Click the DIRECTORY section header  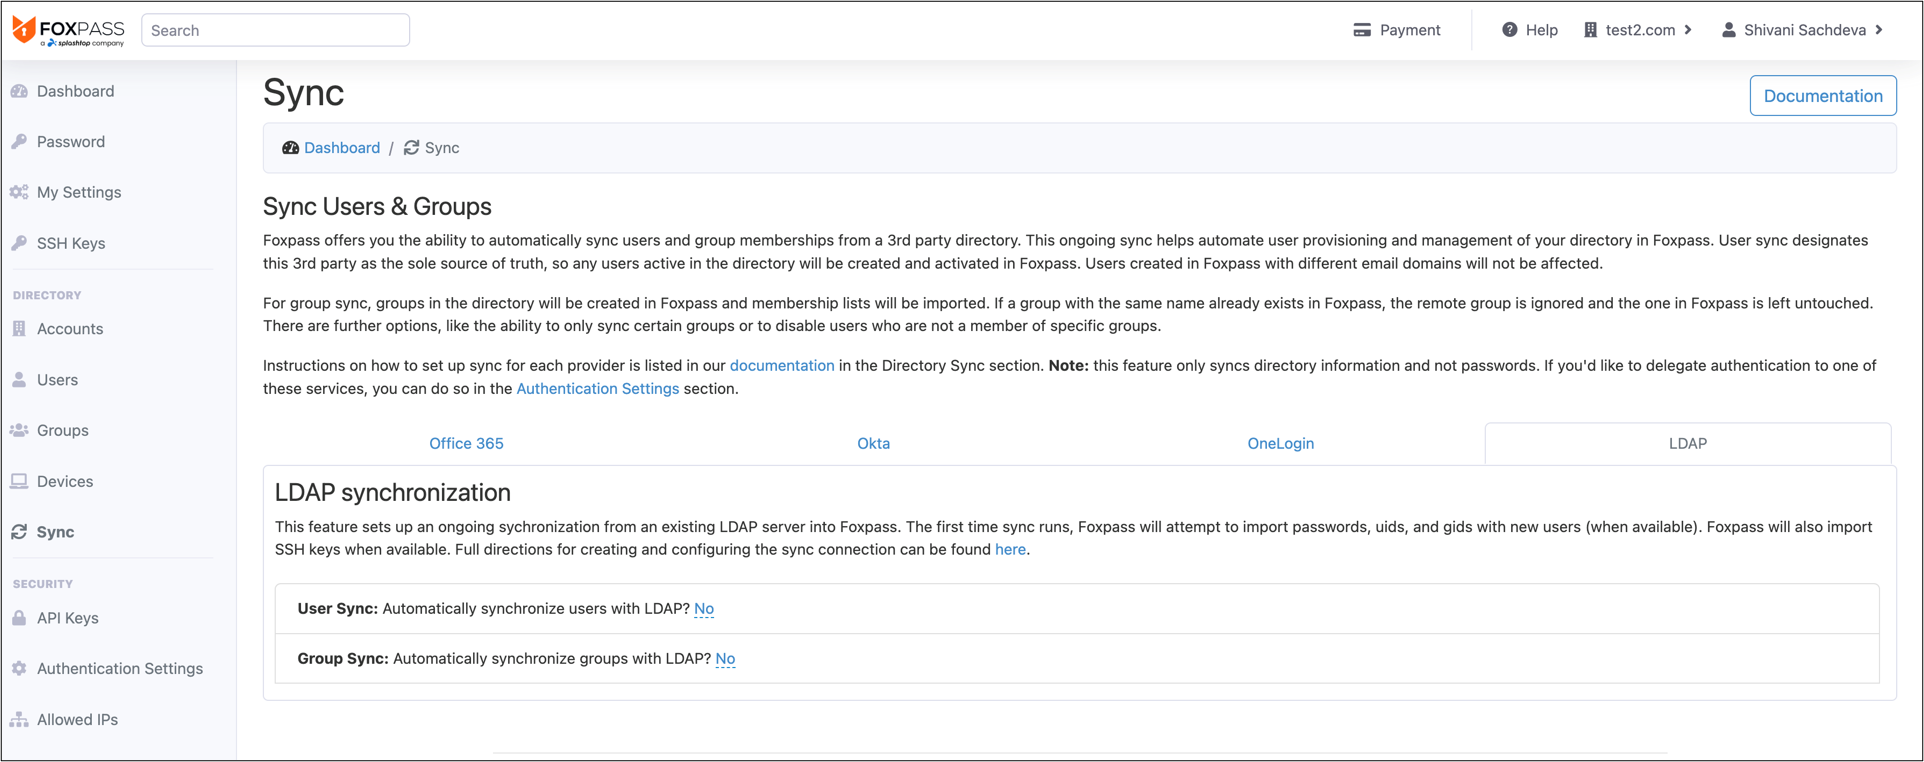pos(47,295)
